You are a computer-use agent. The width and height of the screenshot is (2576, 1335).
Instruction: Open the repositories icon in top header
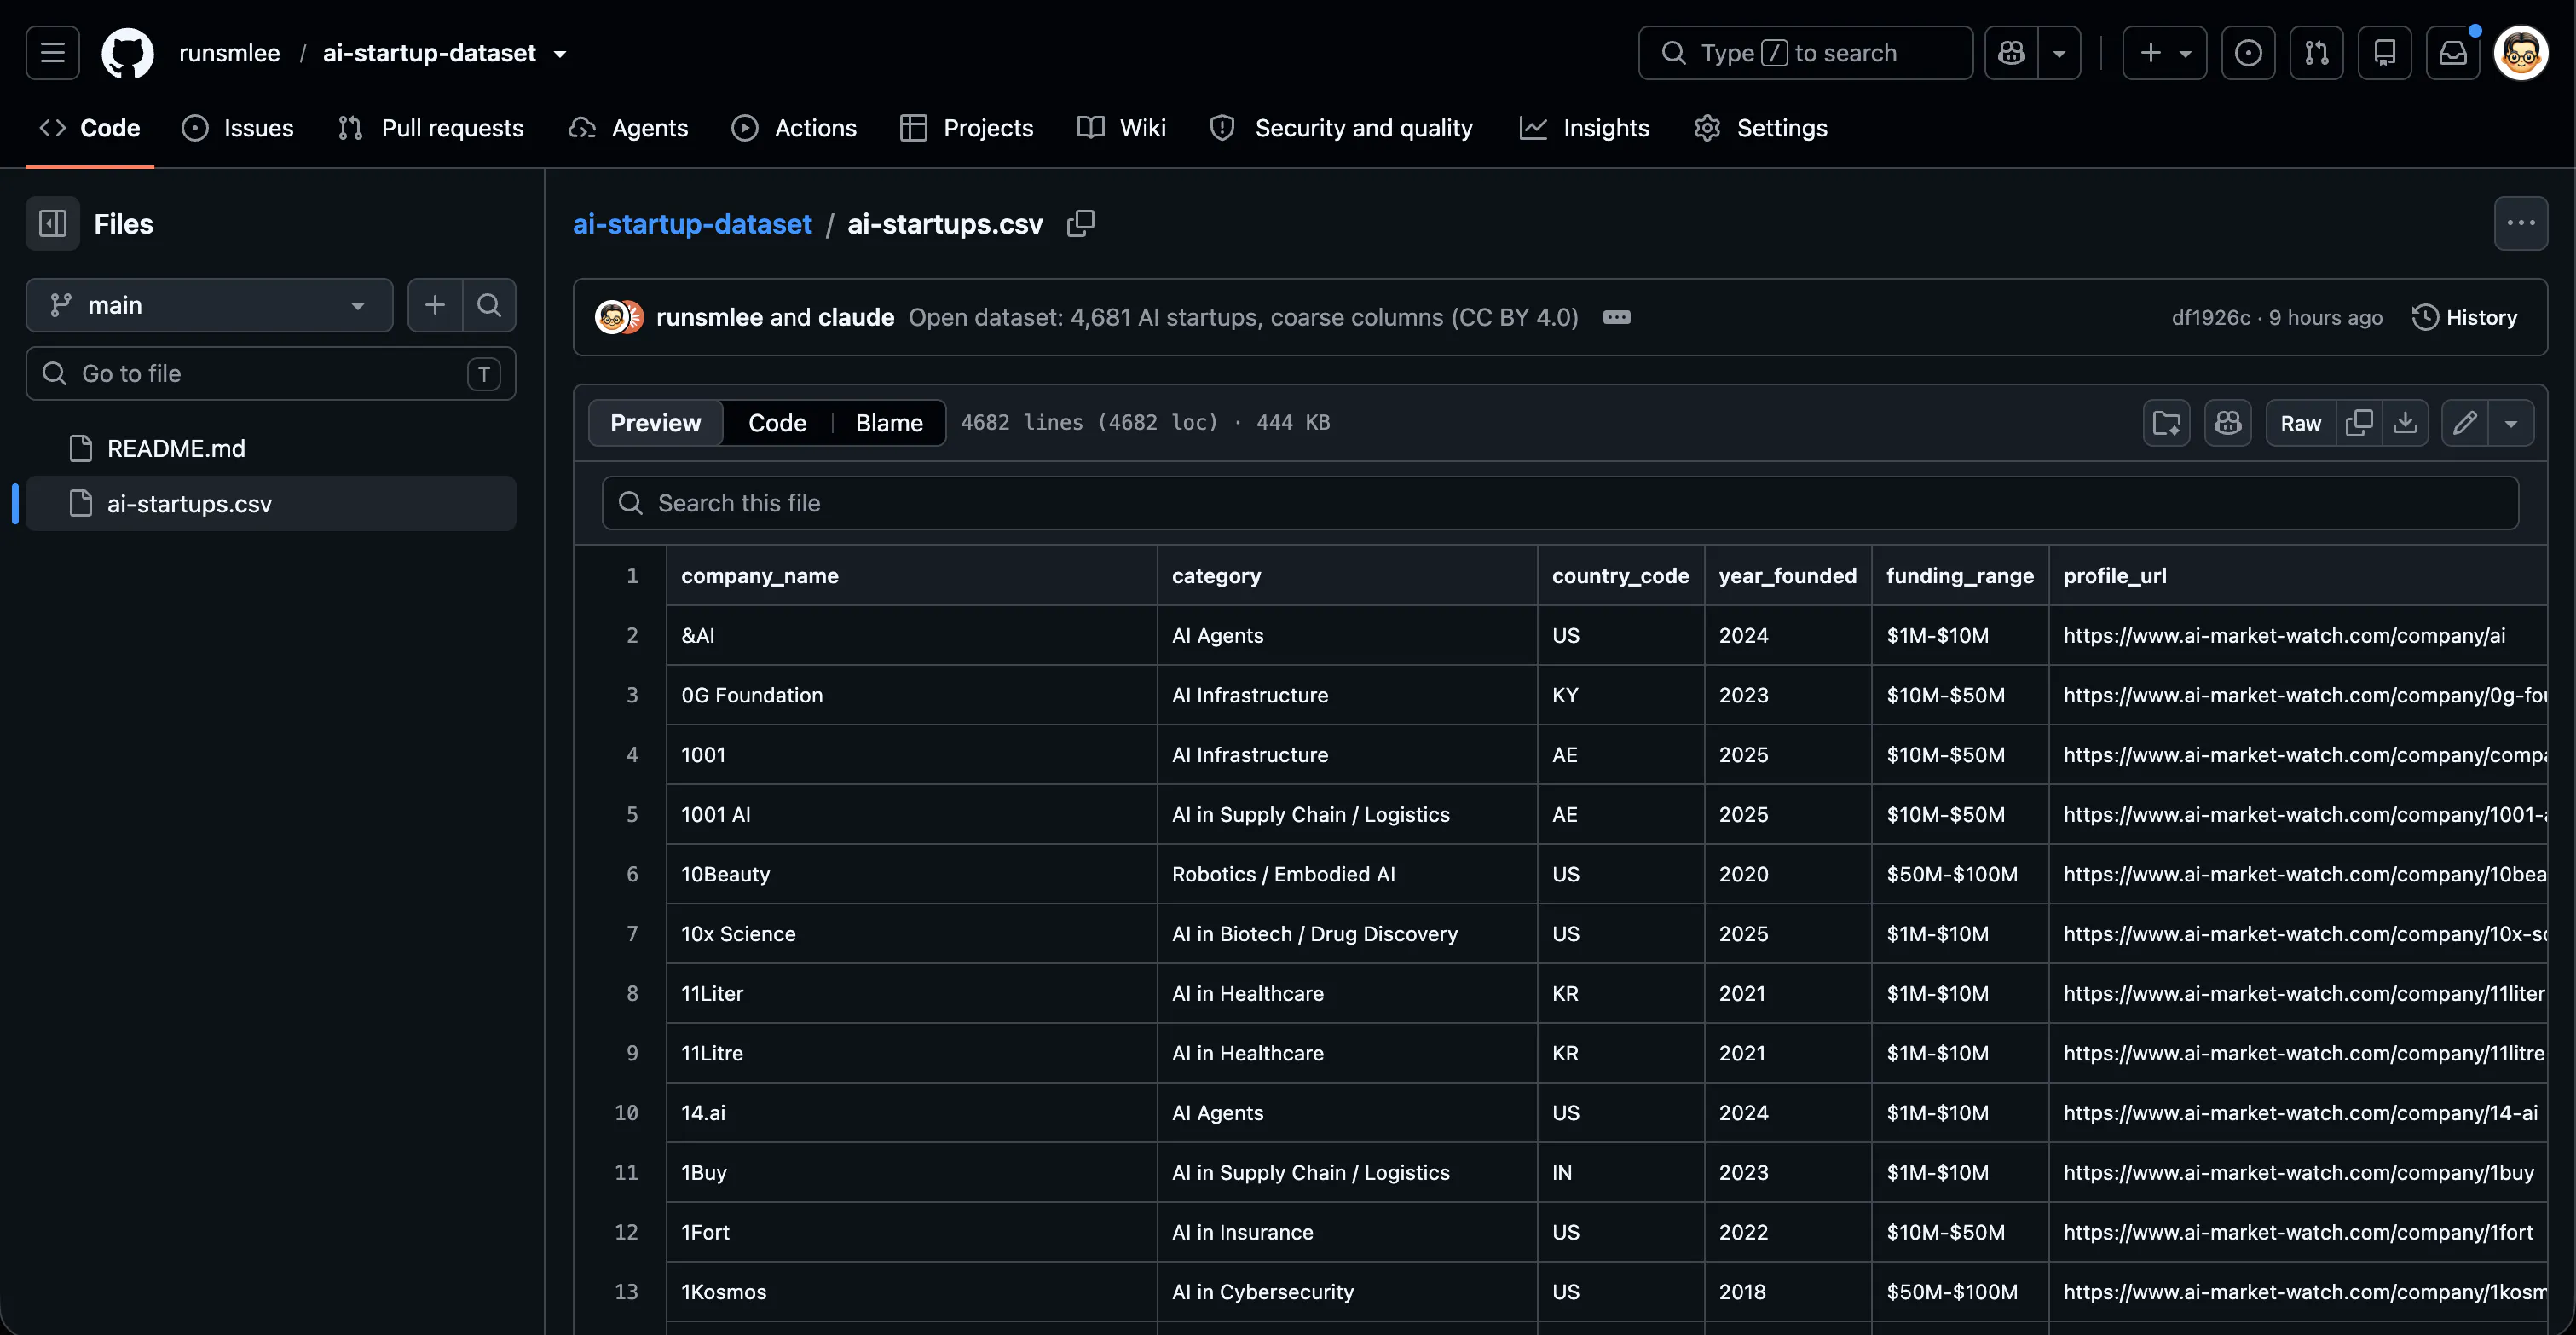click(2384, 52)
